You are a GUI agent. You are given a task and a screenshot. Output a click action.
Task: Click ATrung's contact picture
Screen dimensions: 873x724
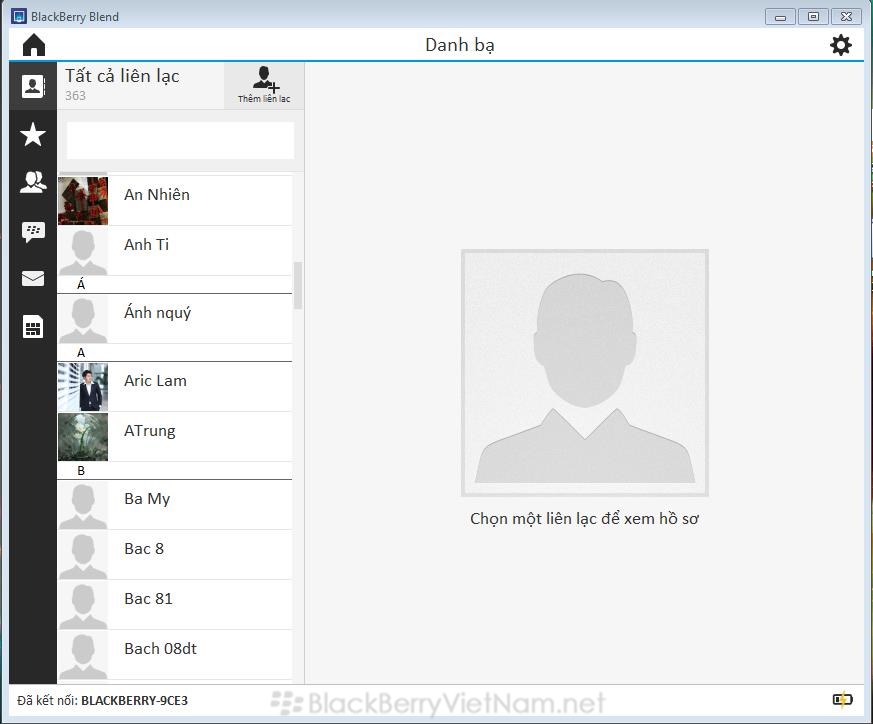click(82, 437)
